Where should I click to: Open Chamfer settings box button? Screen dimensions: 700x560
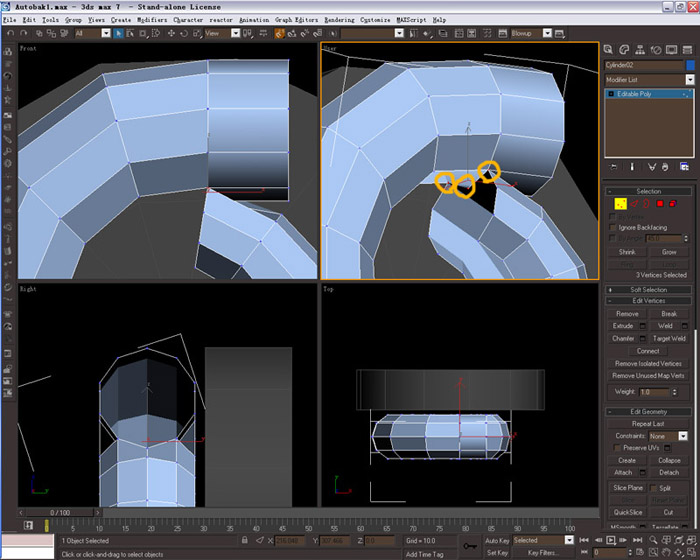pyautogui.click(x=643, y=339)
